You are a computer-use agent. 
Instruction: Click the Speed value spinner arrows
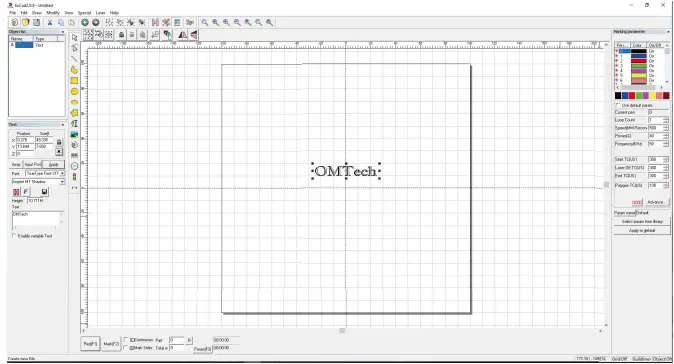tap(666, 128)
